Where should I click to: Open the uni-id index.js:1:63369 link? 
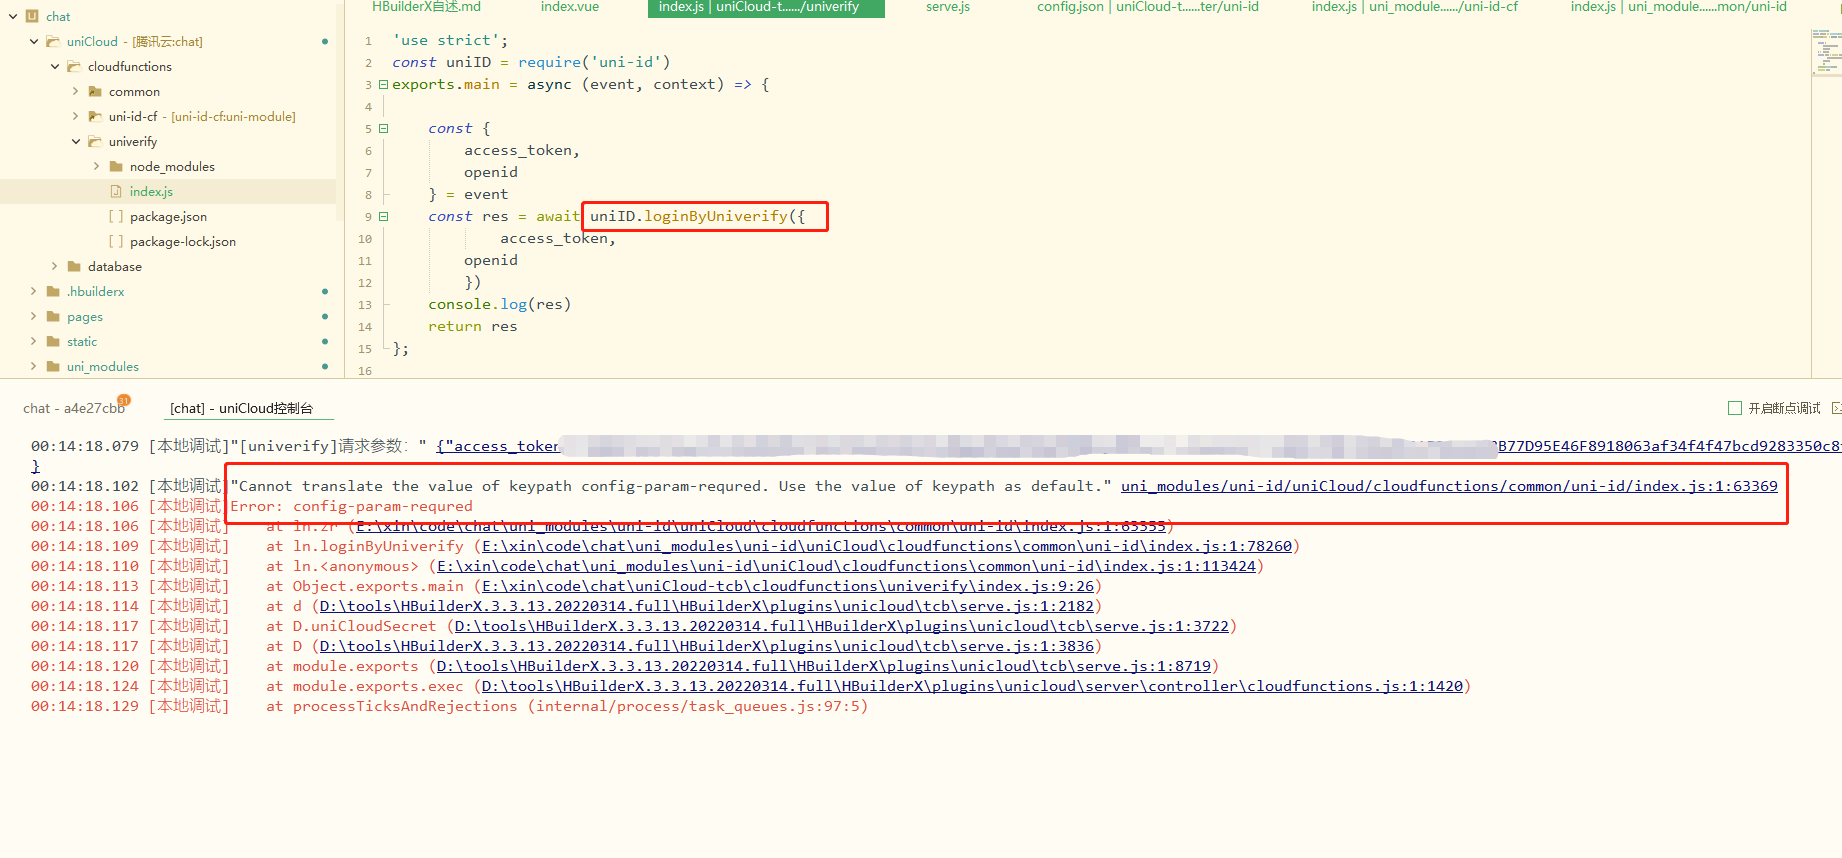click(x=1448, y=486)
